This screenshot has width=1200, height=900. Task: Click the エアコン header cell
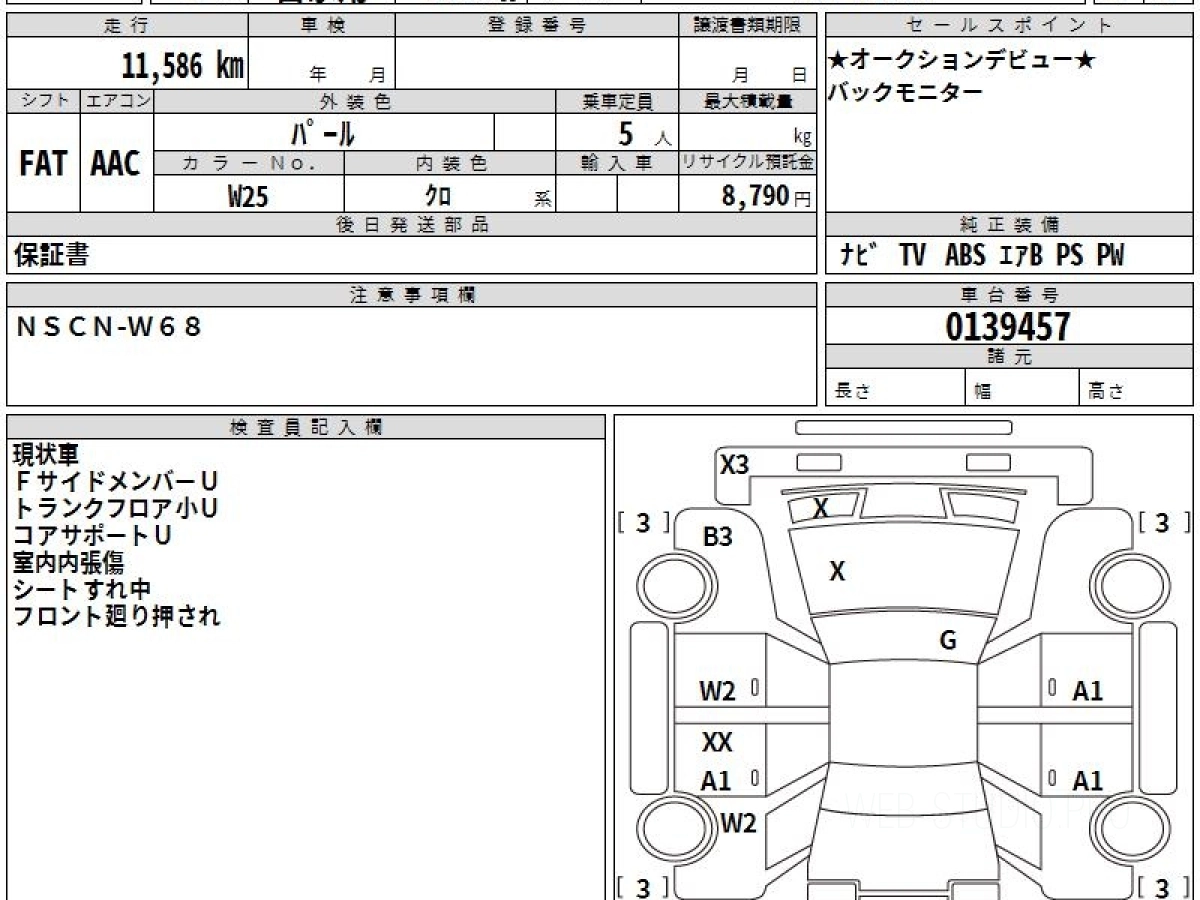pyautogui.click(x=117, y=101)
